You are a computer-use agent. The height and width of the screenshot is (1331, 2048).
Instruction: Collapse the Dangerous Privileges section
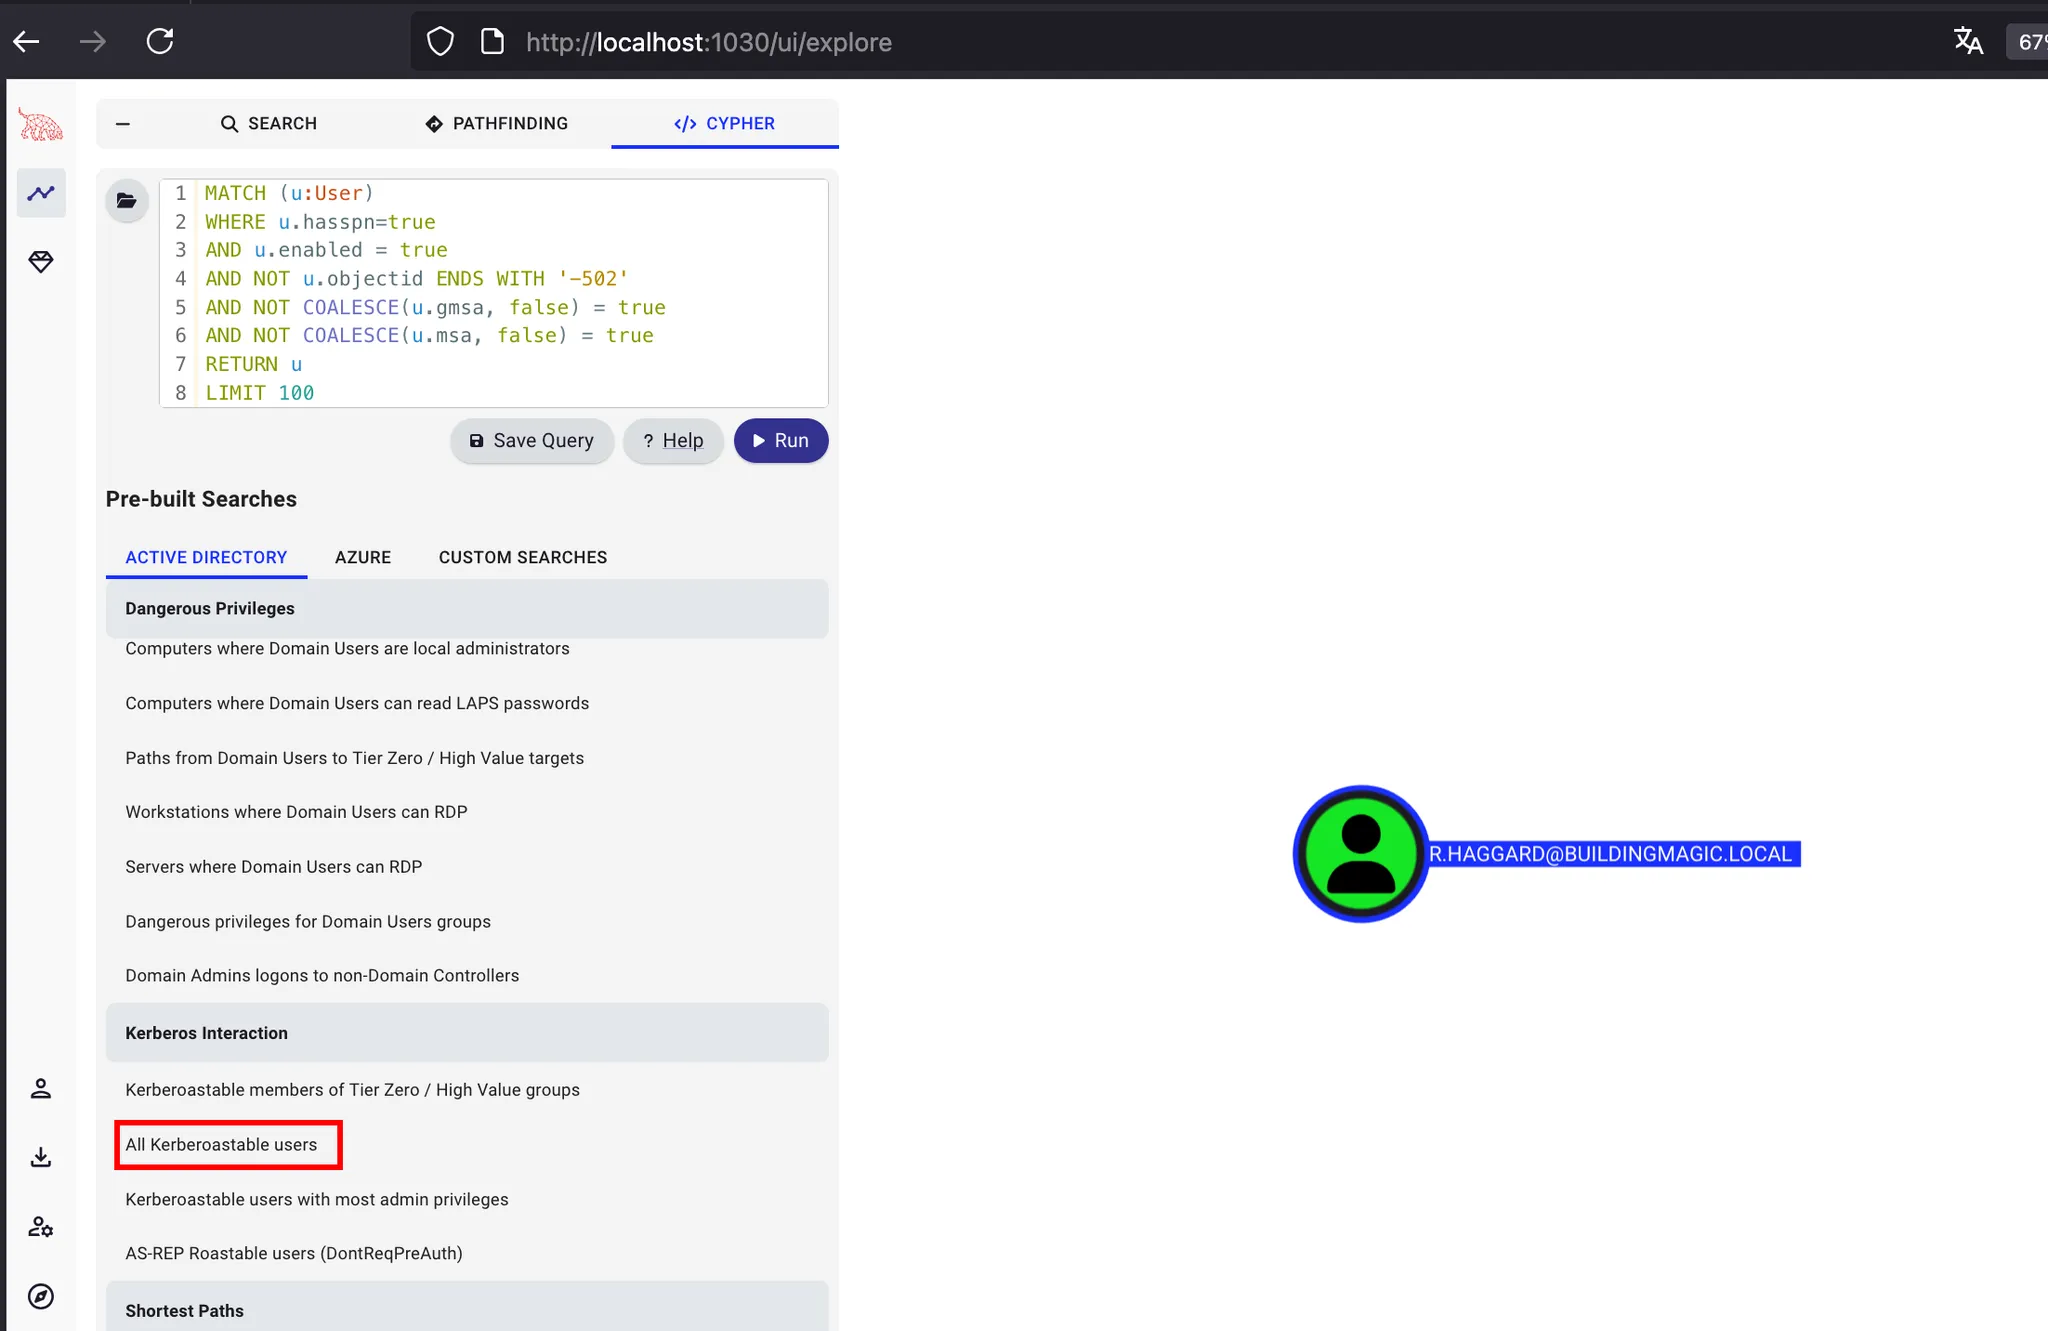pyautogui.click(x=466, y=608)
